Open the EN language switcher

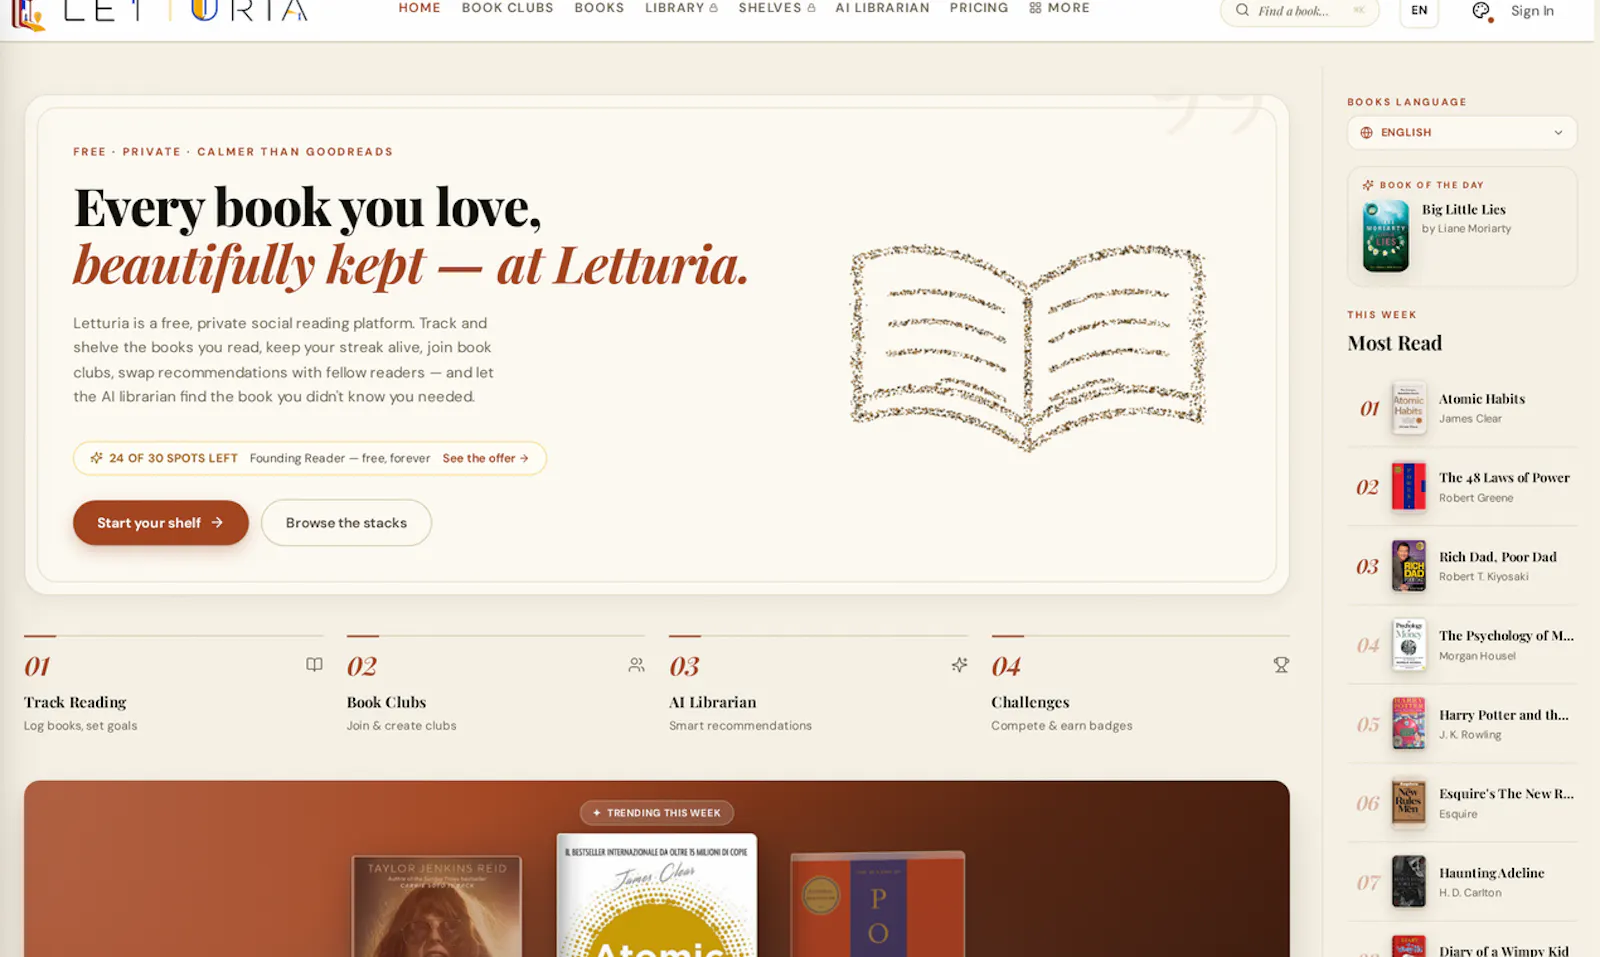pyautogui.click(x=1419, y=11)
